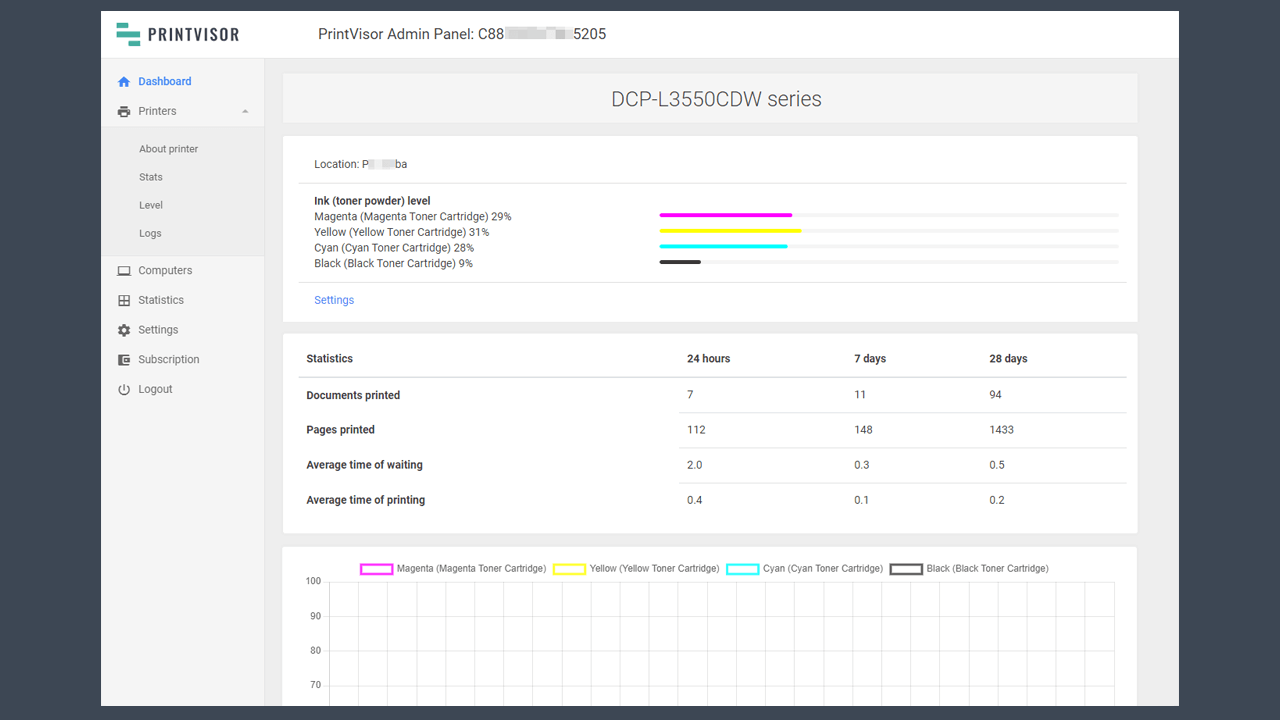Image resolution: width=1280 pixels, height=720 pixels.
Task: Click the blue Settings link below toner levels
Action: click(334, 300)
